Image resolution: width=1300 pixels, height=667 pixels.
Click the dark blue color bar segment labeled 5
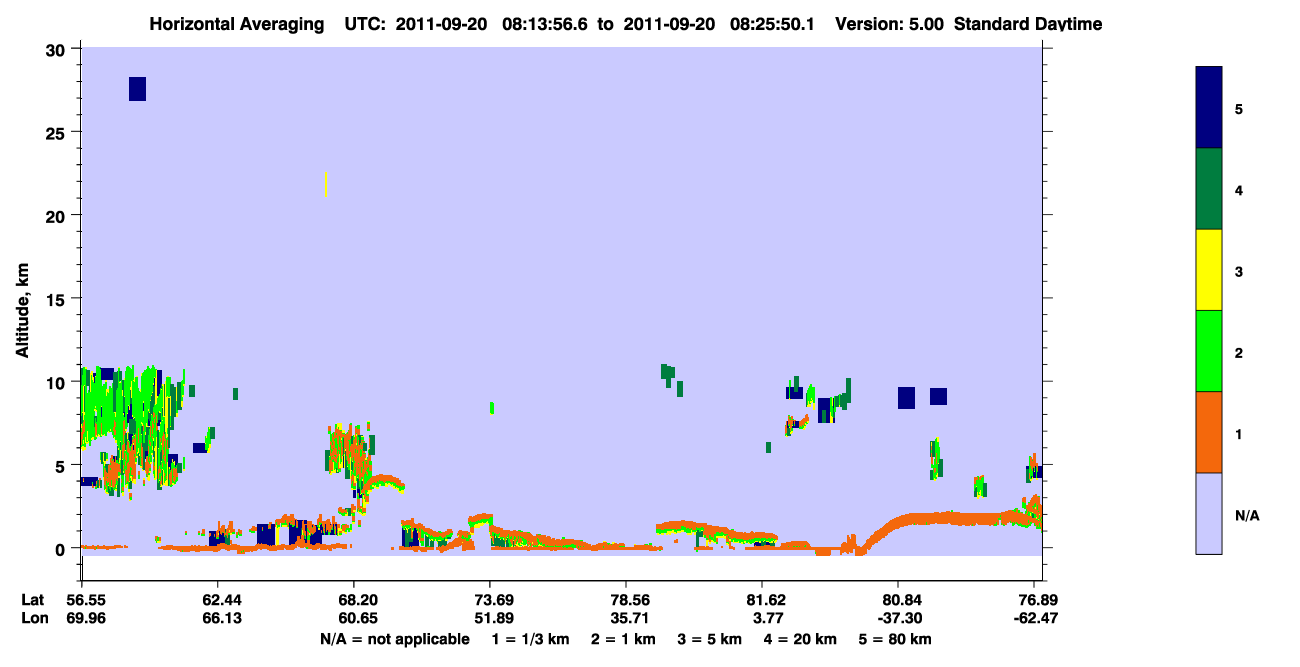[1209, 108]
